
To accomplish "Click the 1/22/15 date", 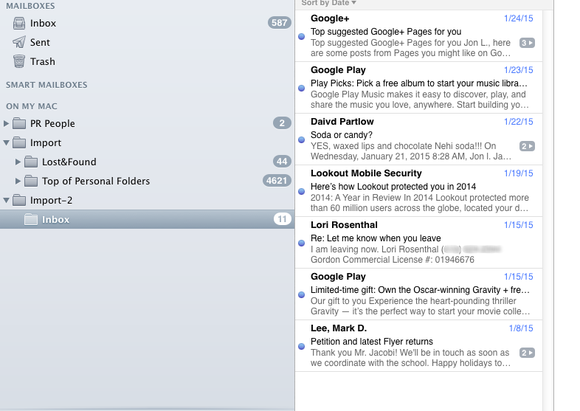I will click(x=519, y=122).
